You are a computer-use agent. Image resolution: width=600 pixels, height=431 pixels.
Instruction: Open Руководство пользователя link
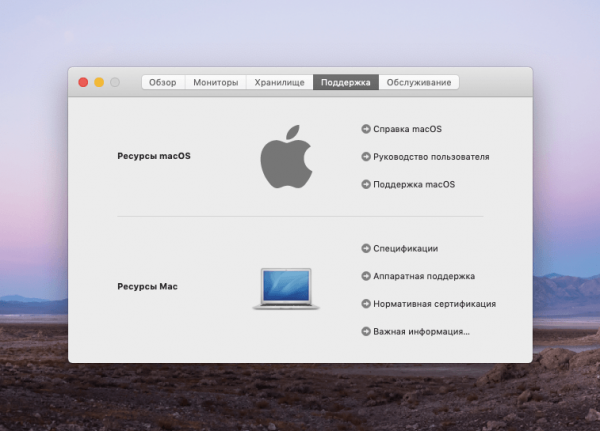431,157
